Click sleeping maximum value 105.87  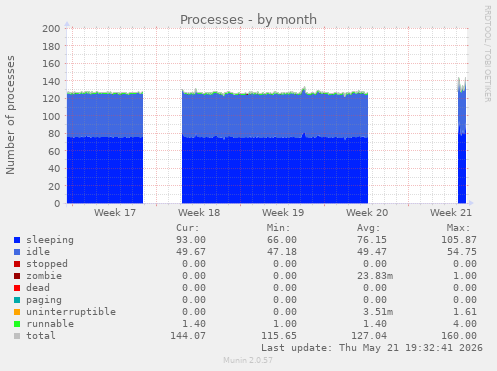tap(459, 240)
